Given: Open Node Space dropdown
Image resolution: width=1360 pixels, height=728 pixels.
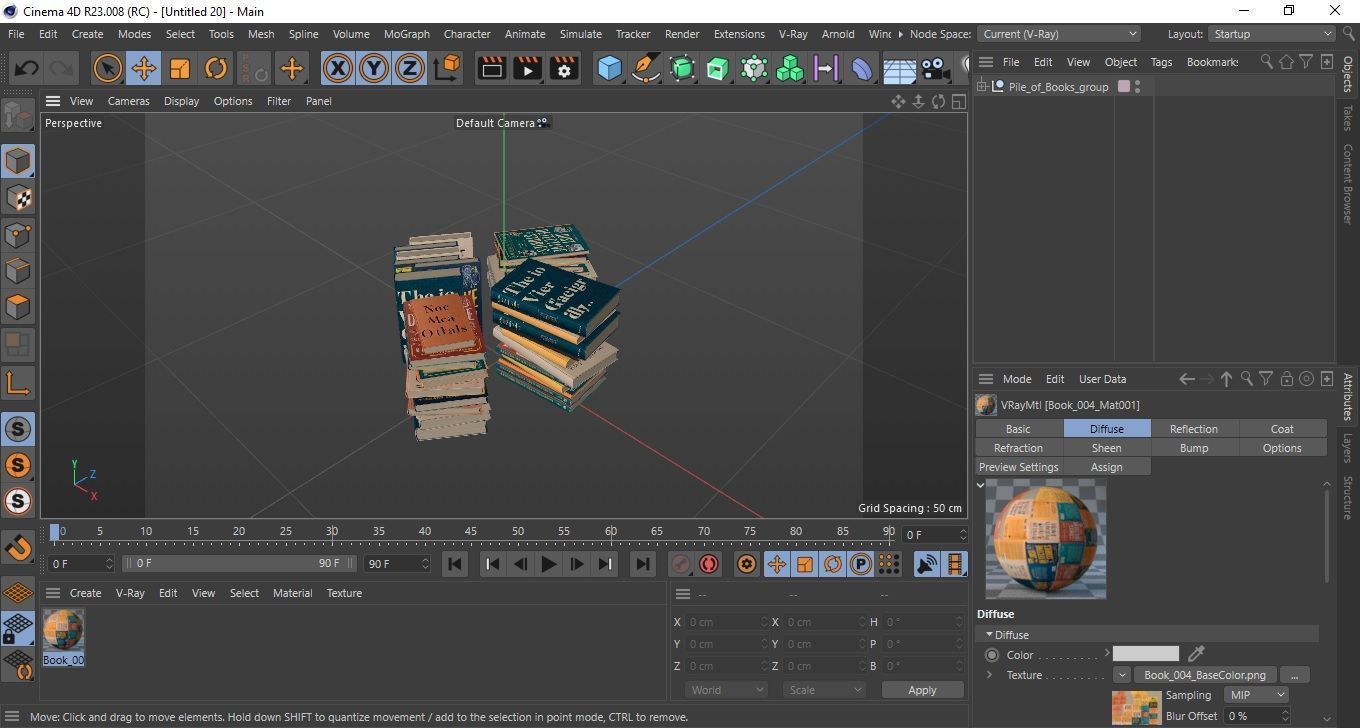Looking at the screenshot, I should pyautogui.click(x=1058, y=34).
